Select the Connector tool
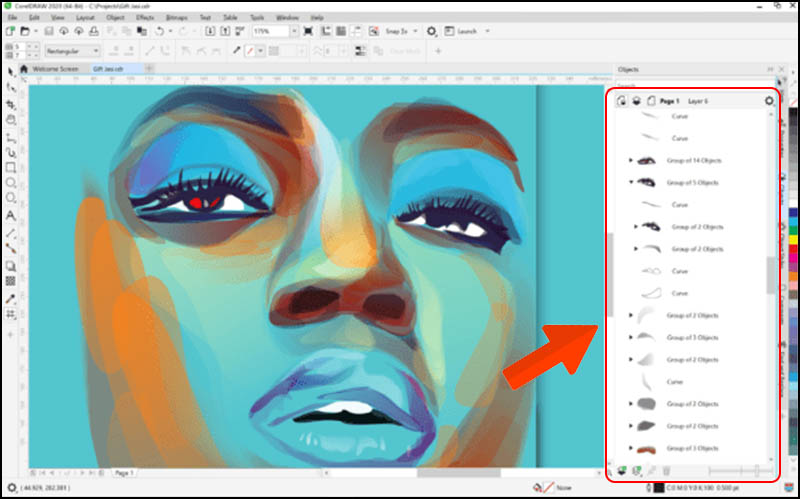The image size is (800, 499). pos(10,248)
